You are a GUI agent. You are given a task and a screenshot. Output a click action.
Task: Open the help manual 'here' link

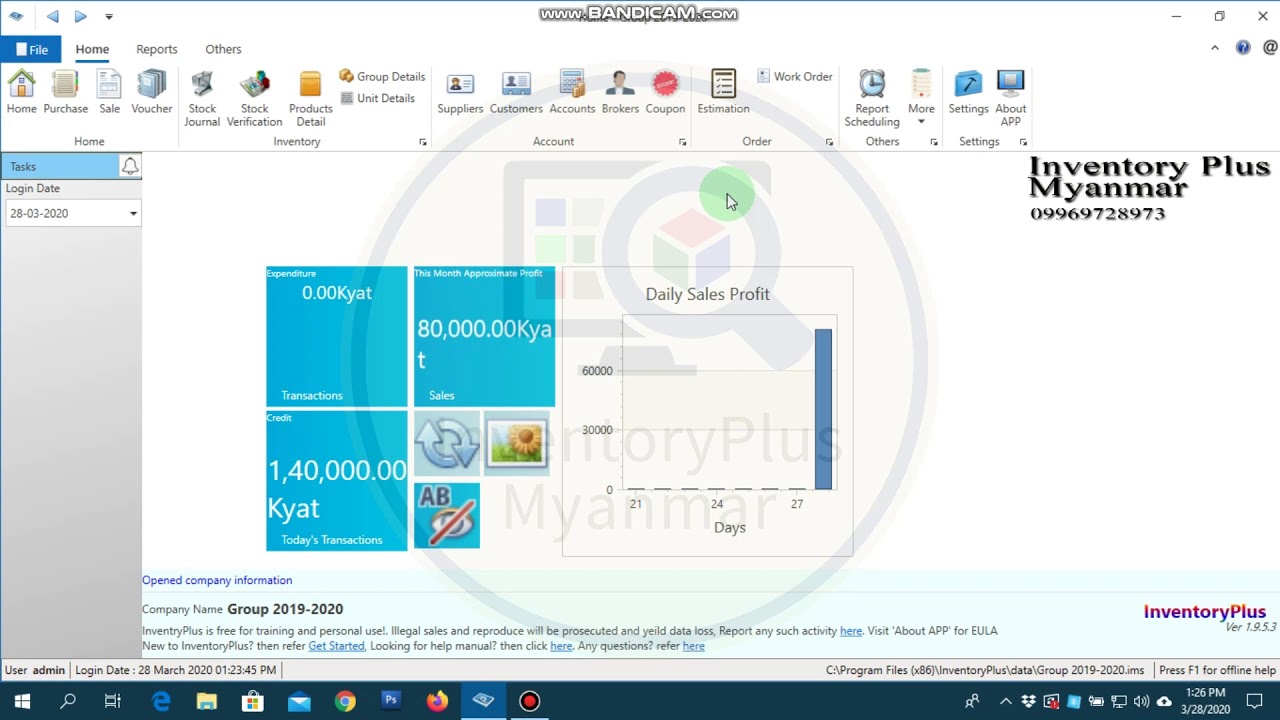coord(561,646)
